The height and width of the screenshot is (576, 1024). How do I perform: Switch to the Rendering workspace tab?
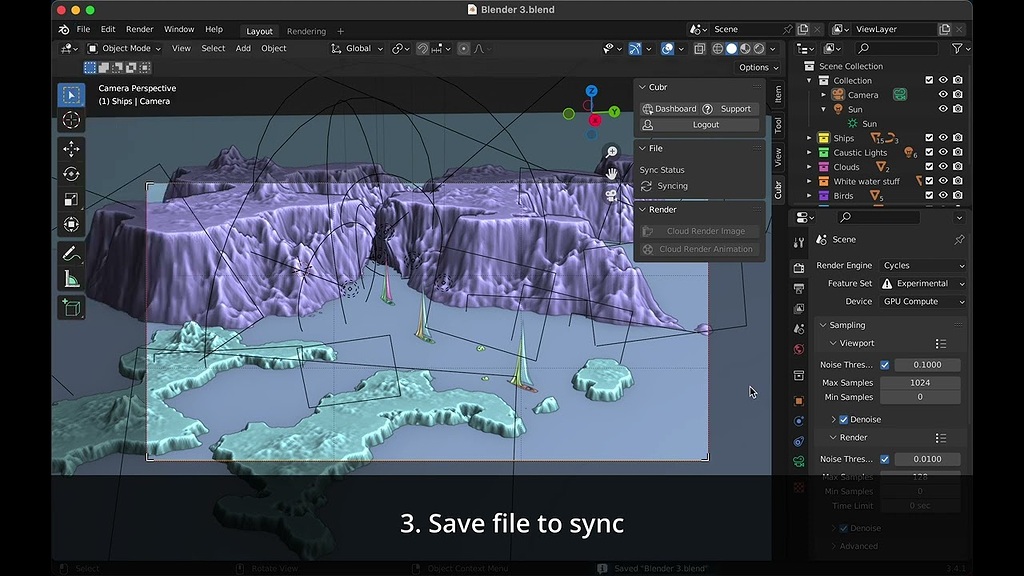(x=306, y=31)
